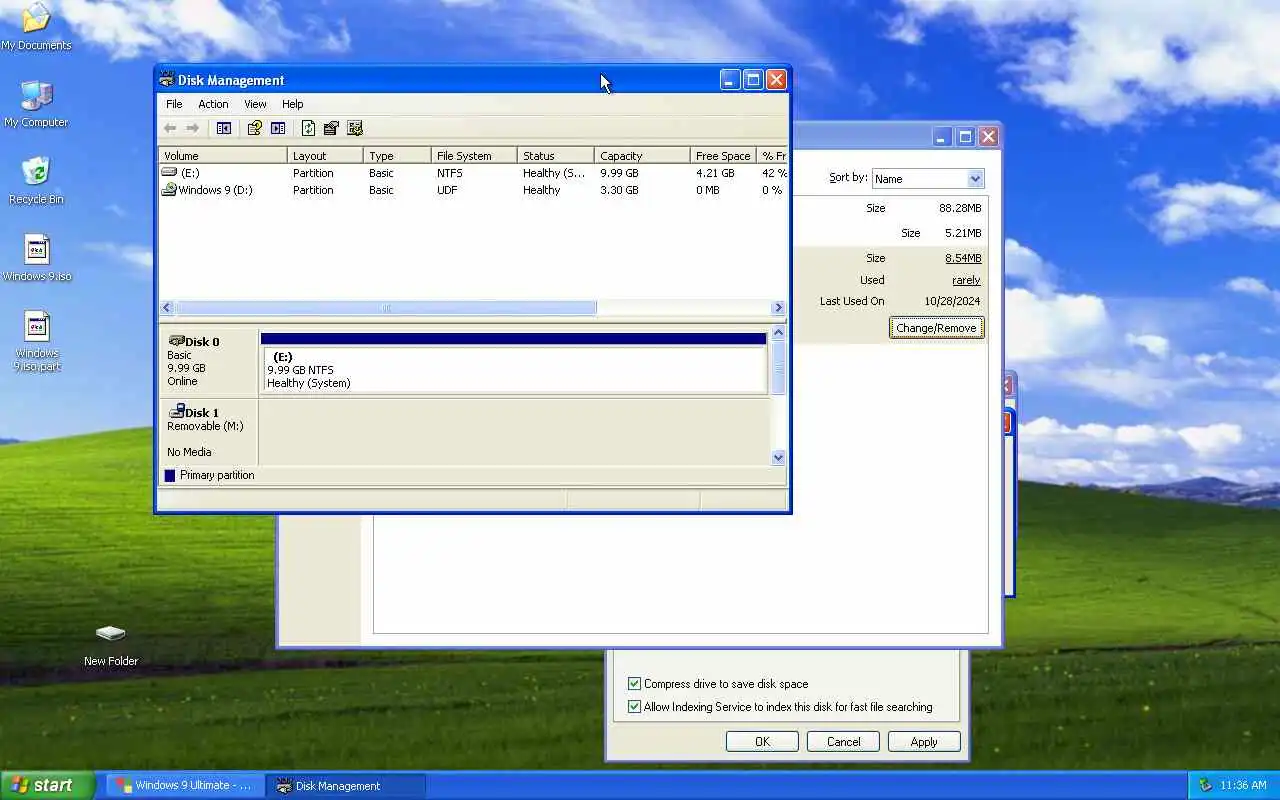Click the 8.54MB size link
Screen dimensions: 1280x800
coord(963,258)
